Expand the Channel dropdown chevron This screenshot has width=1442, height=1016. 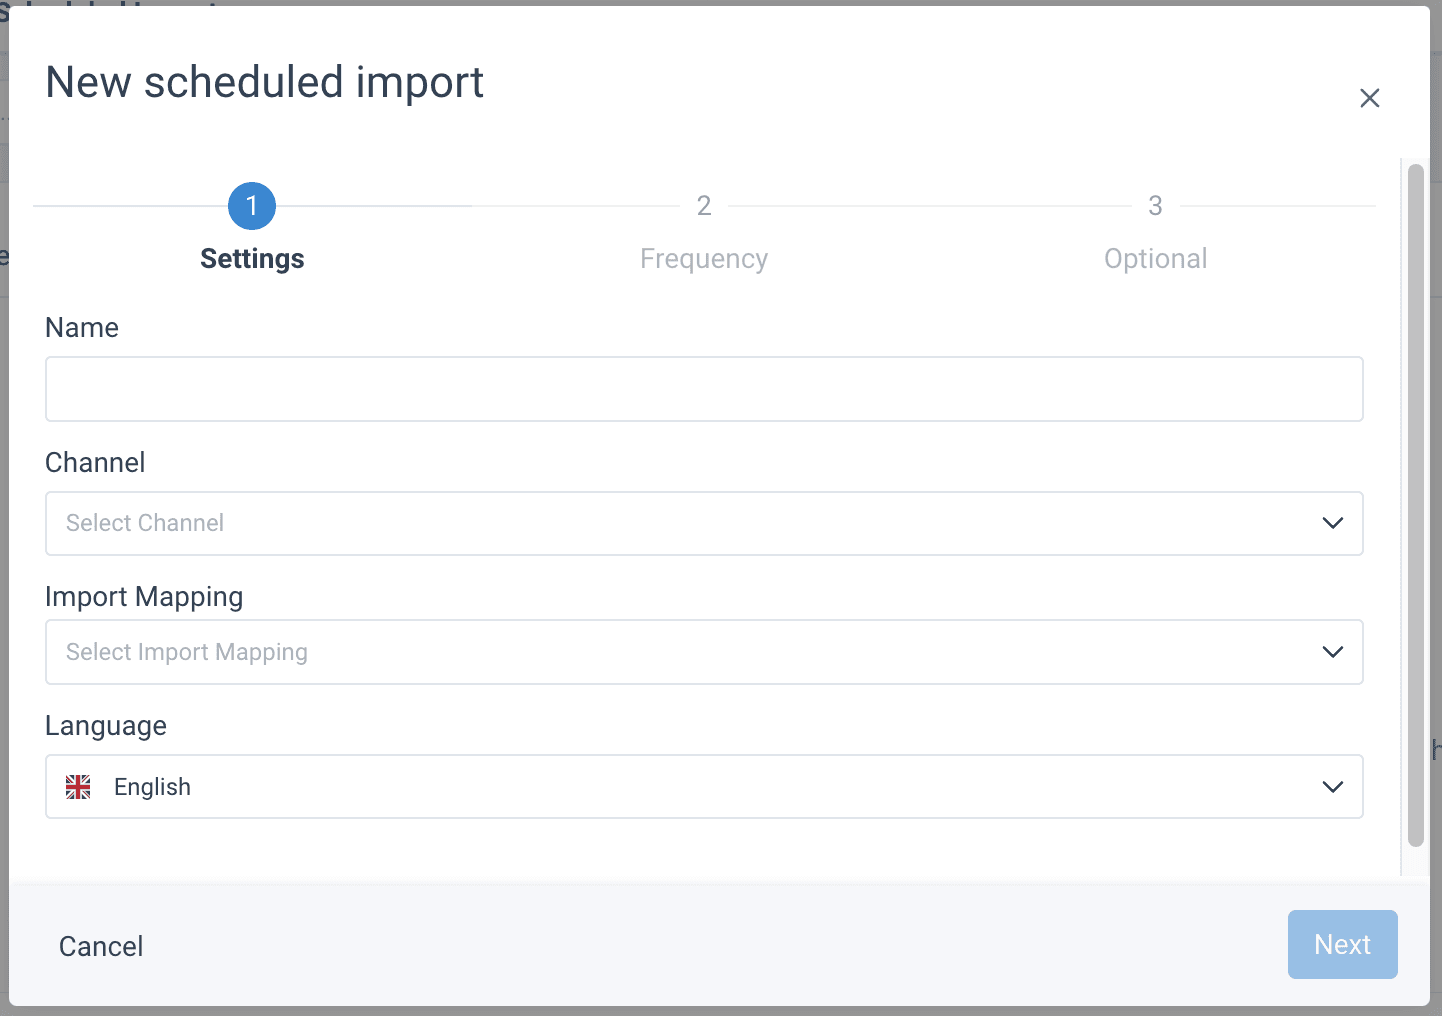(1332, 523)
